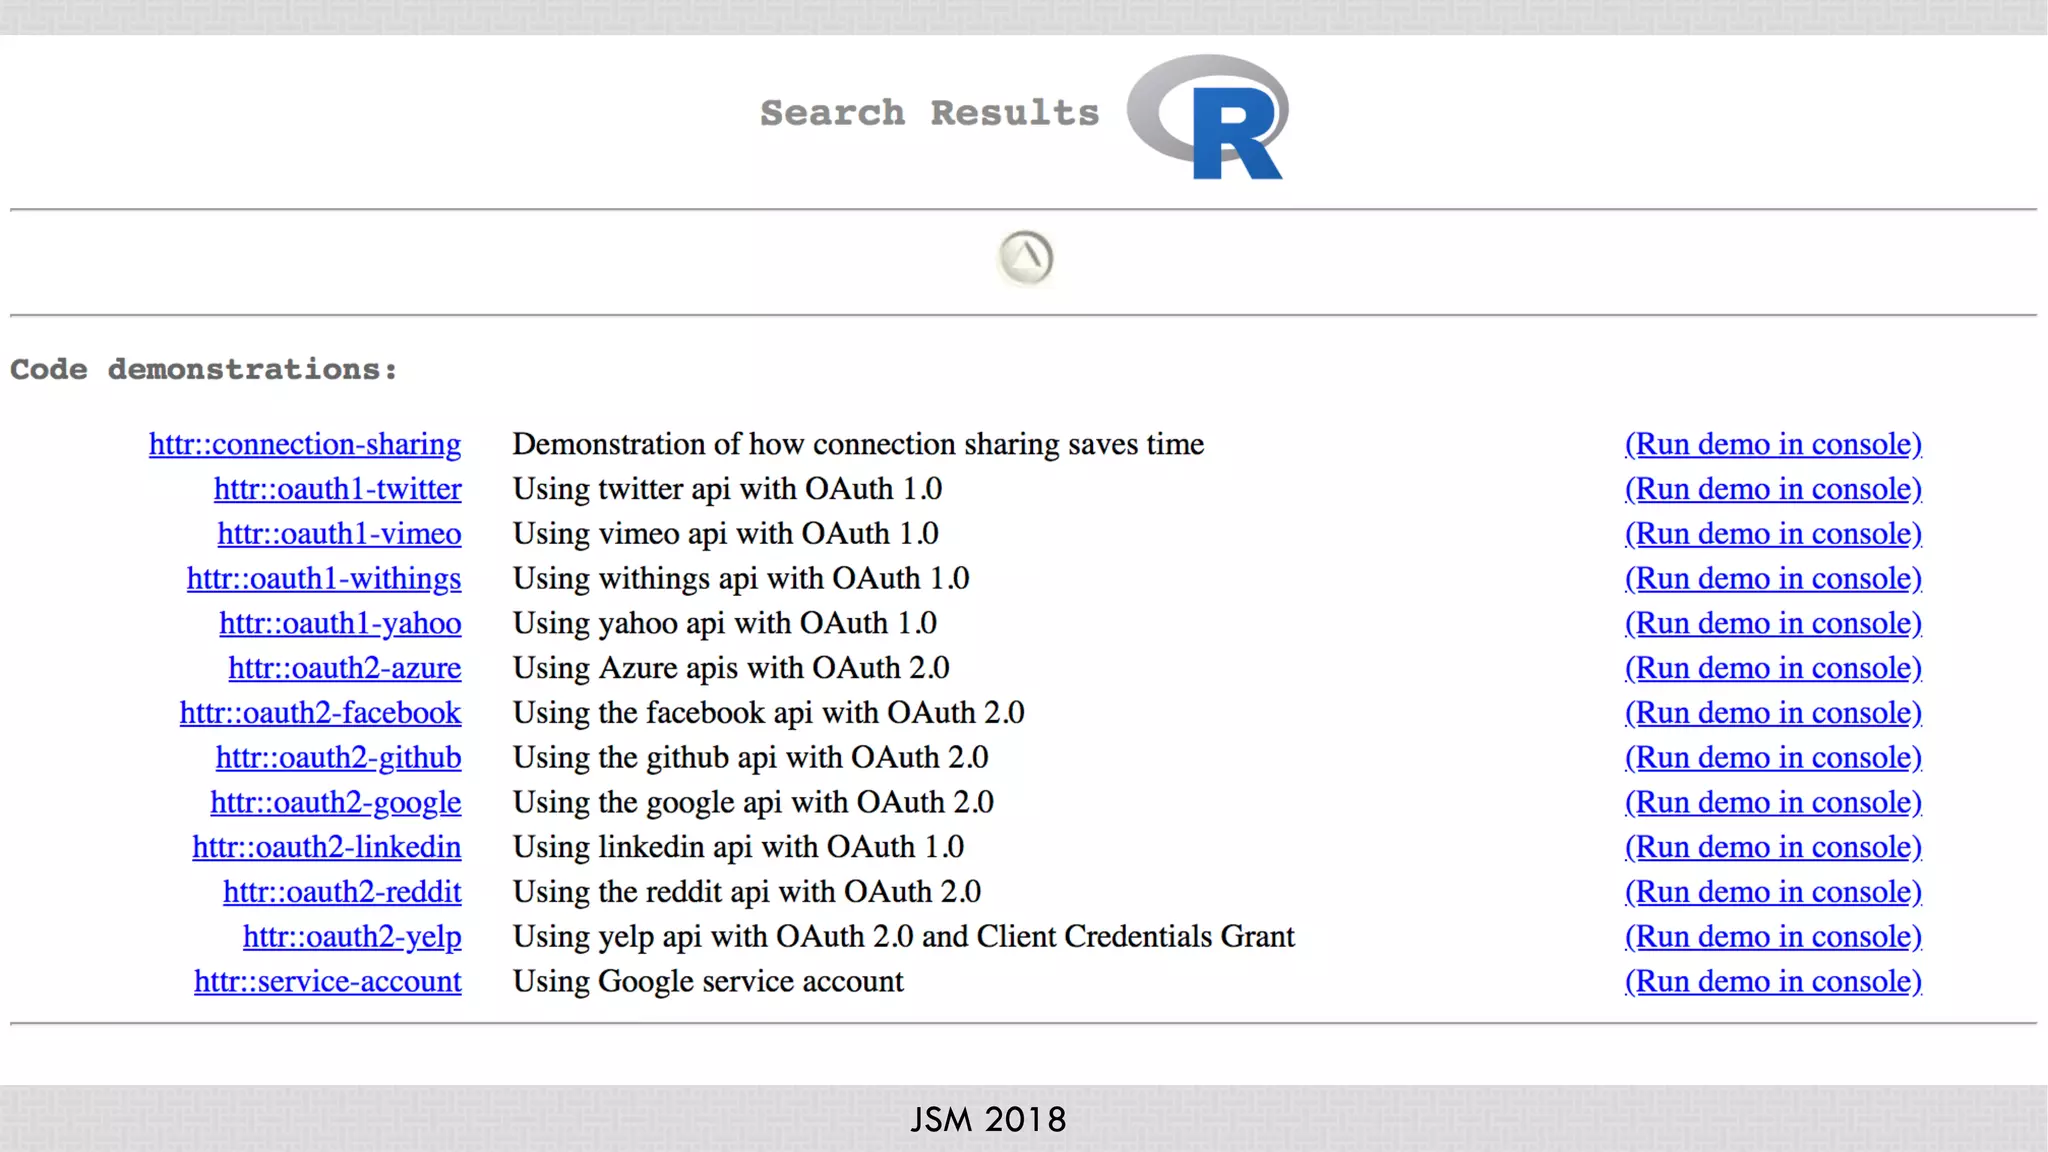
Task: Select the httr::oauth1-withings link
Action: click(323, 579)
